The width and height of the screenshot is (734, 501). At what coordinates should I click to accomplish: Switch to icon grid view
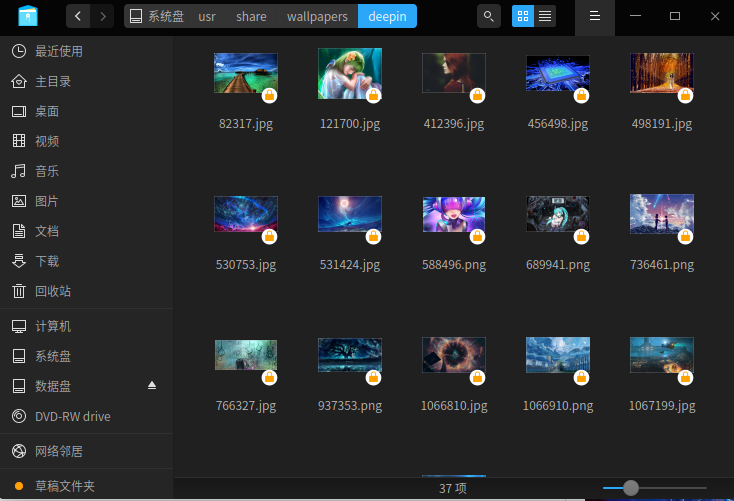tap(523, 16)
